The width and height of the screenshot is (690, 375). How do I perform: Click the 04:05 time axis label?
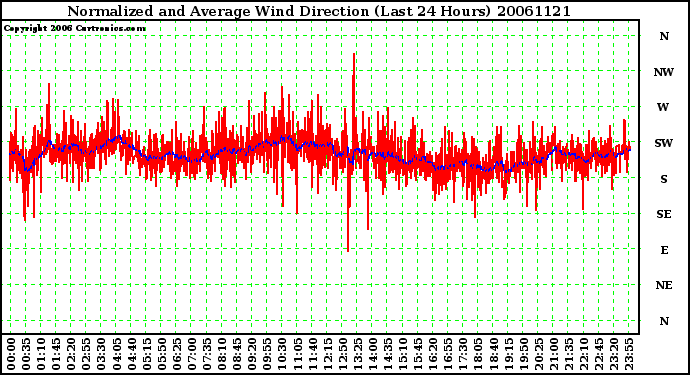click(x=117, y=354)
